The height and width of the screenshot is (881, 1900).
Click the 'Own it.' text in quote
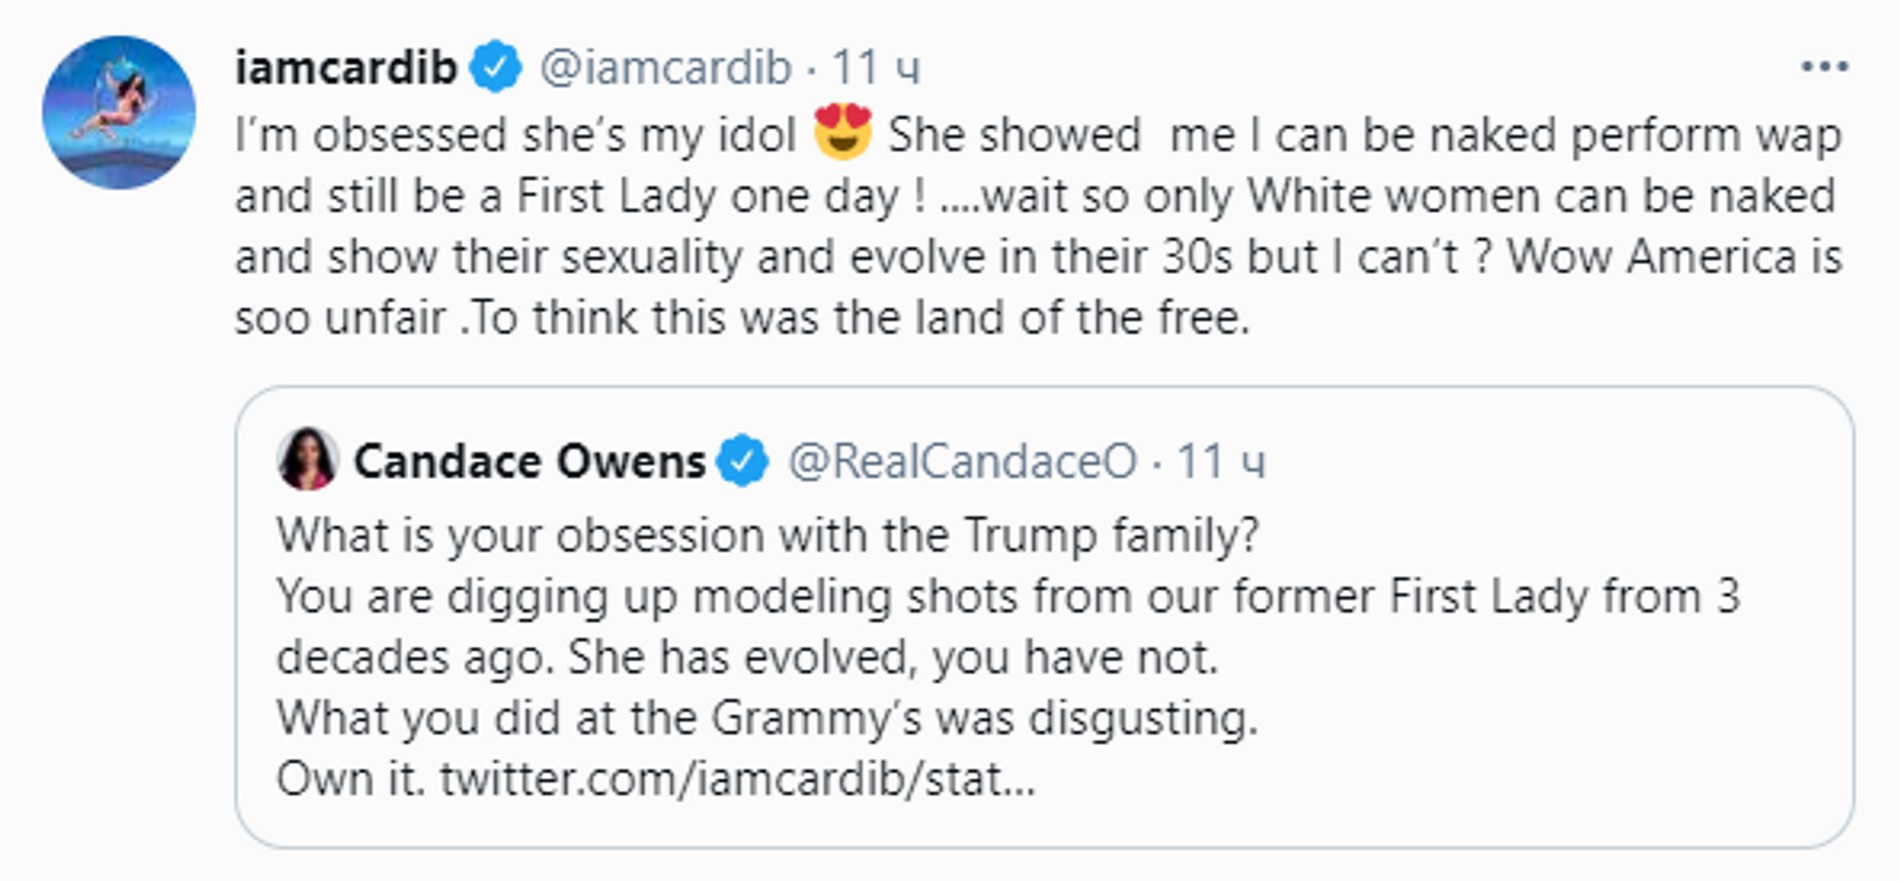[350, 779]
